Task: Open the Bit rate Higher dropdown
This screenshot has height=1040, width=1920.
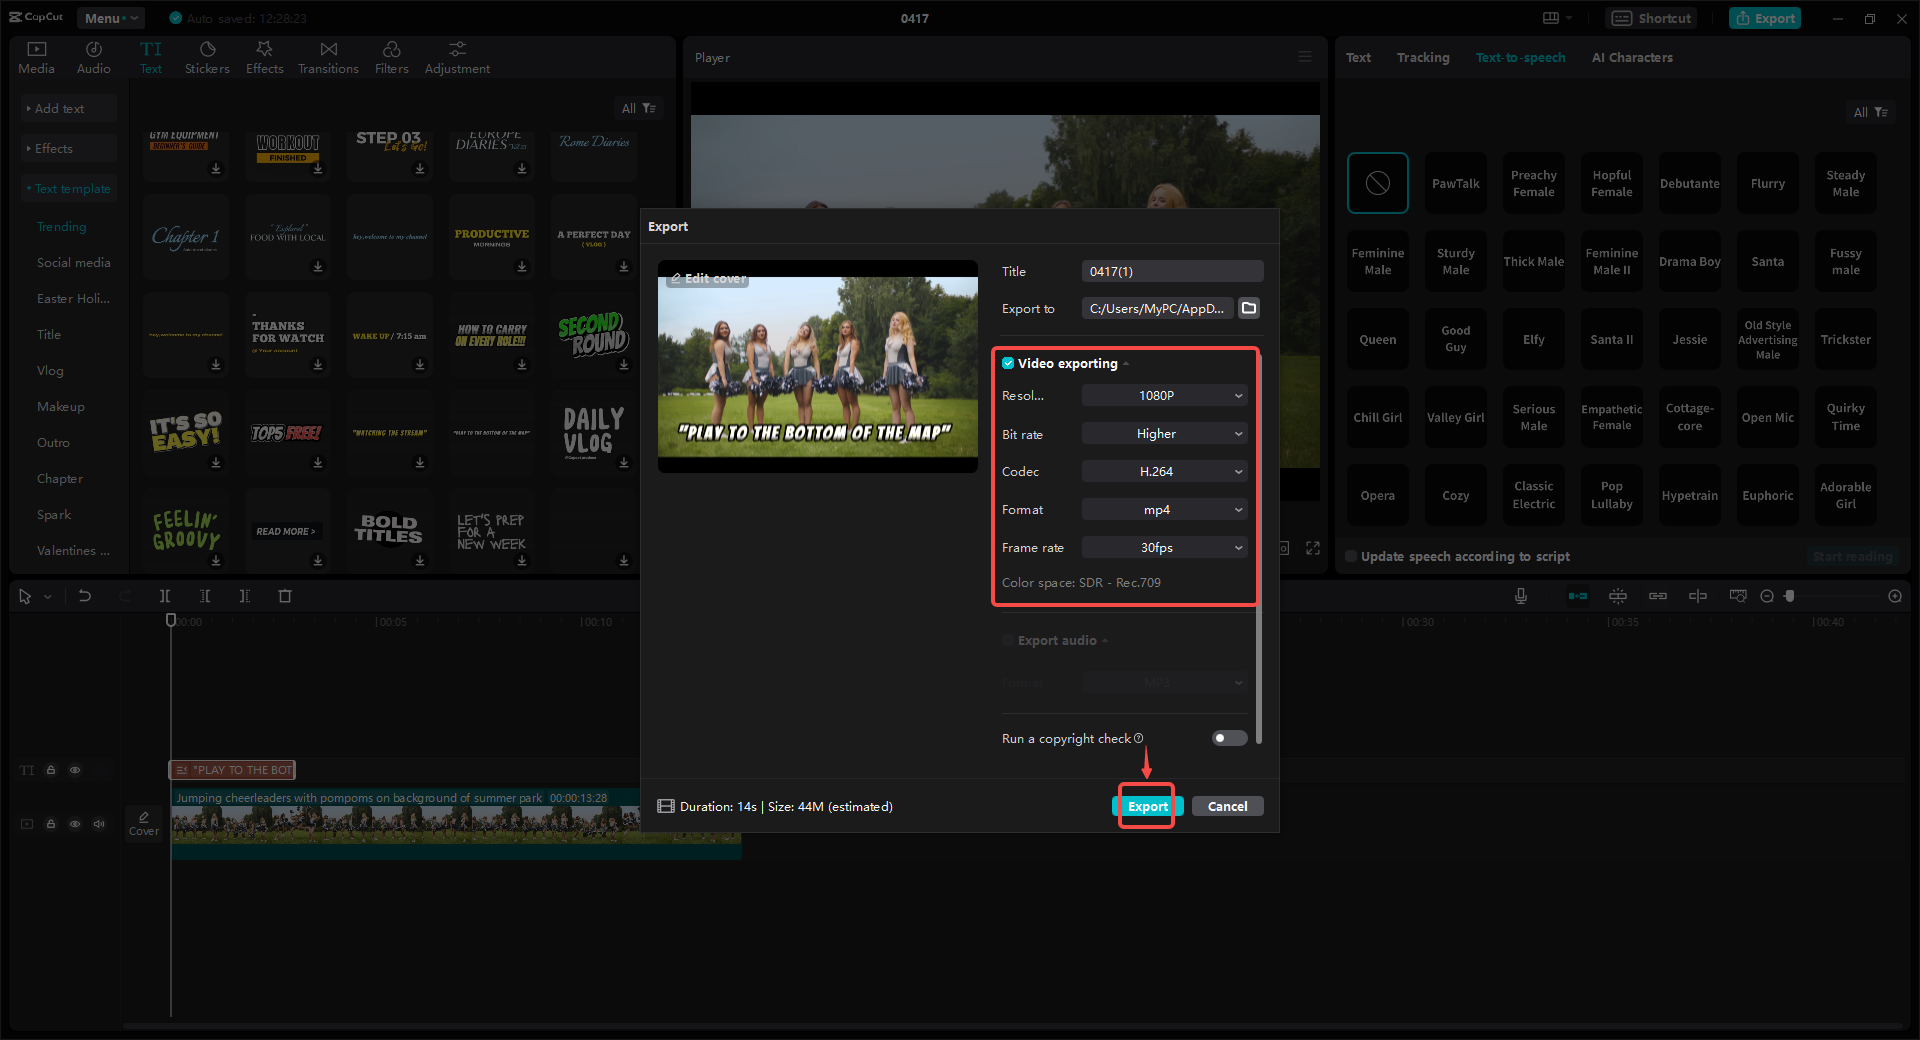Action: 1165,433
